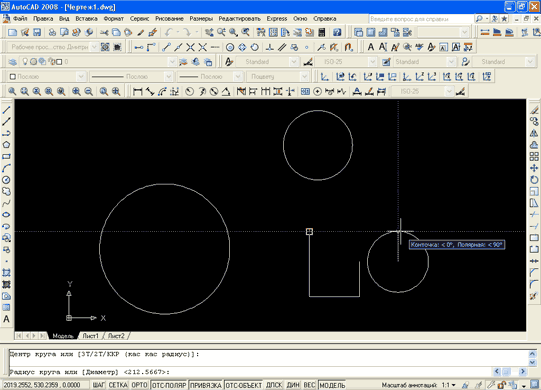Click the Linear Dimension icon
Screen dimensions: 541x390
(x=138, y=91)
